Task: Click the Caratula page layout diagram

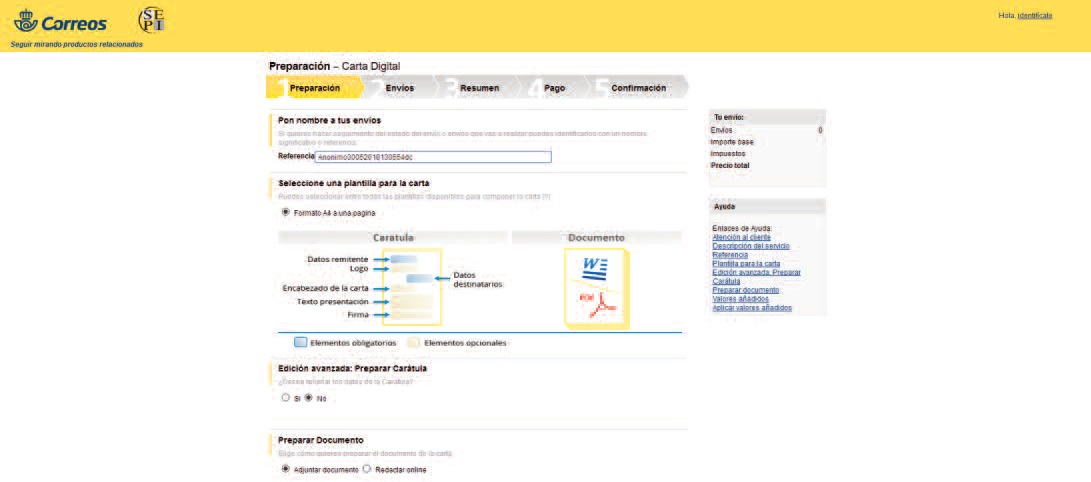Action: pos(411,288)
